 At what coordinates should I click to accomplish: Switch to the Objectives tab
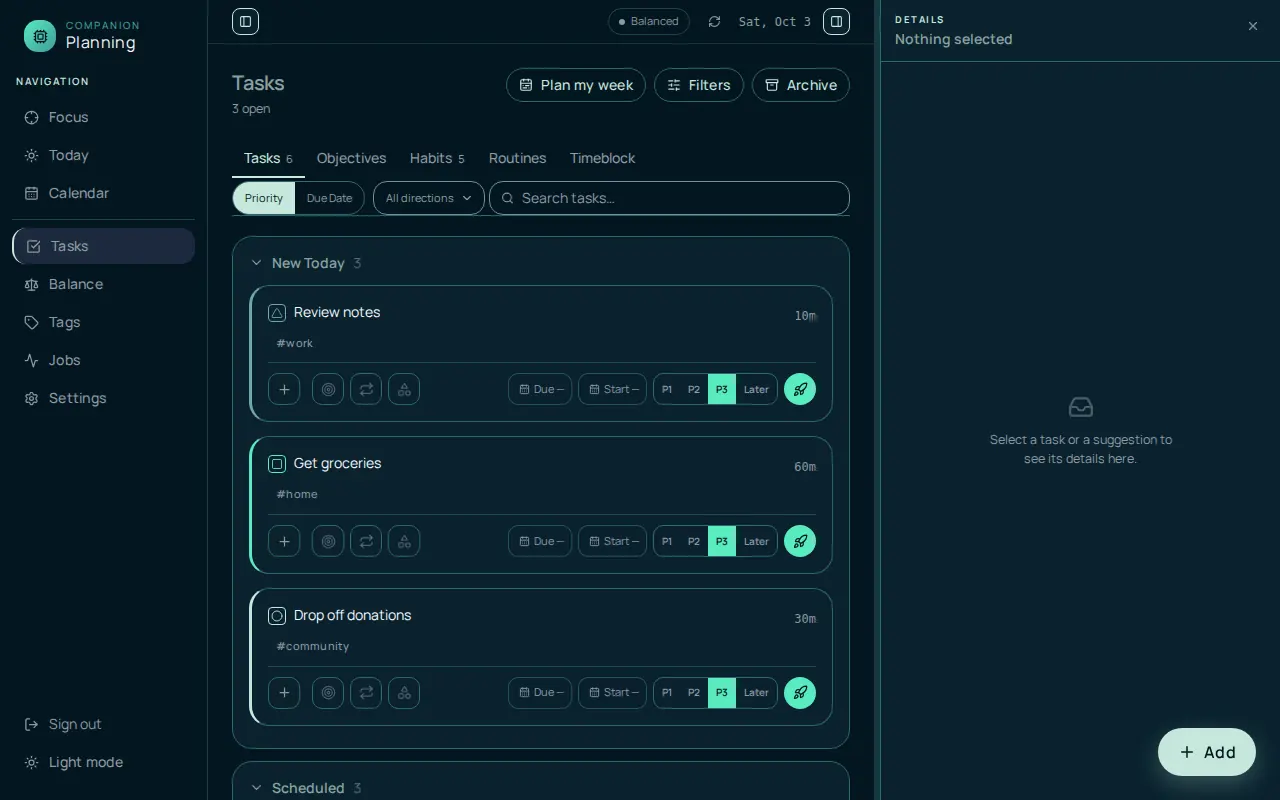[x=351, y=158]
